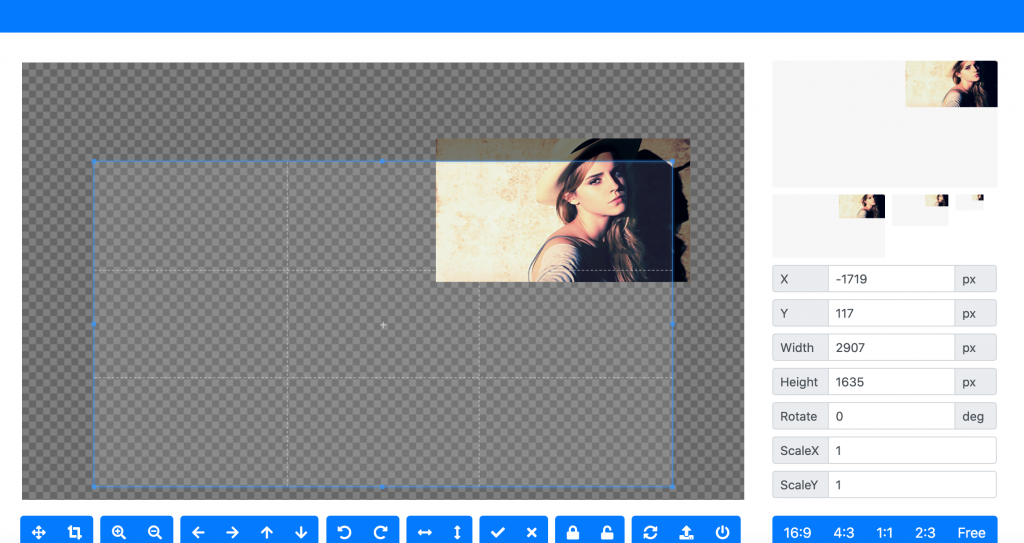
Task: Unlock the crop box
Action: (x=606, y=532)
